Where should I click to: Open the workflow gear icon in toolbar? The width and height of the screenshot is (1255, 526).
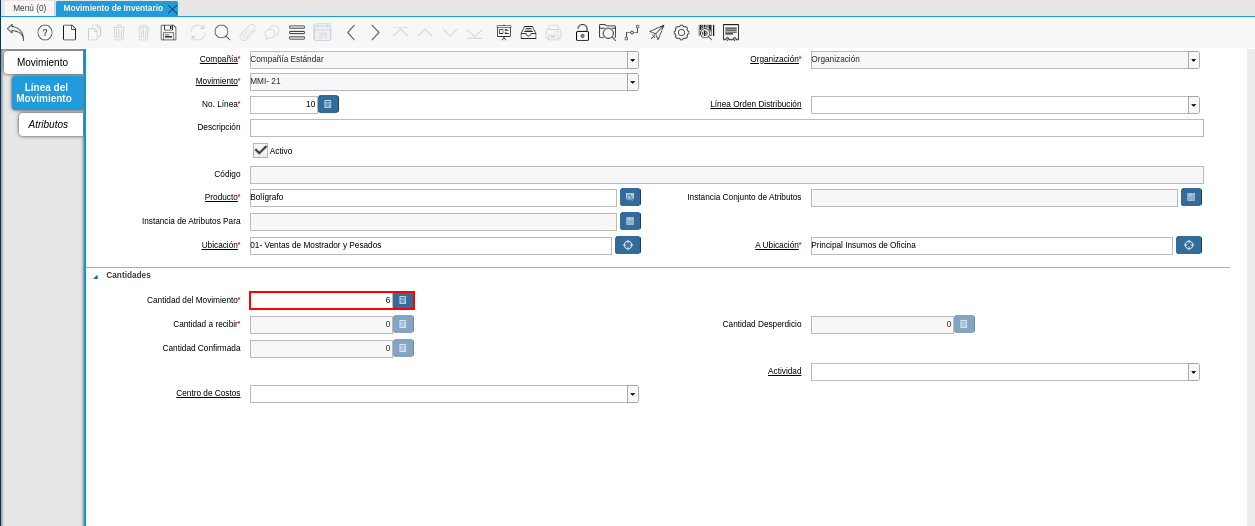681,32
